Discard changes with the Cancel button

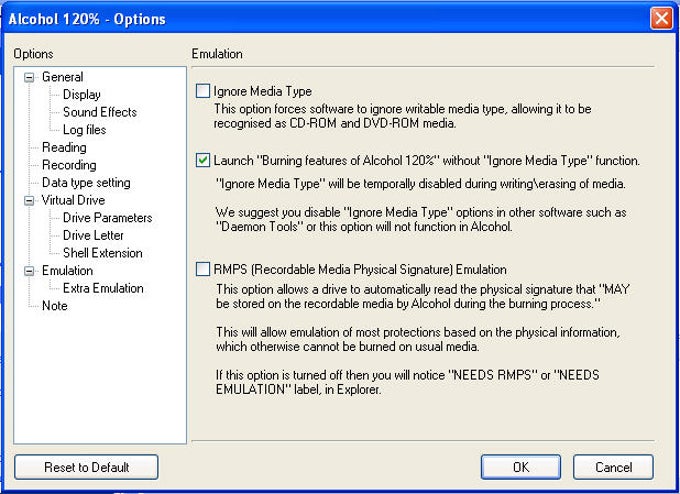click(613, 467)
